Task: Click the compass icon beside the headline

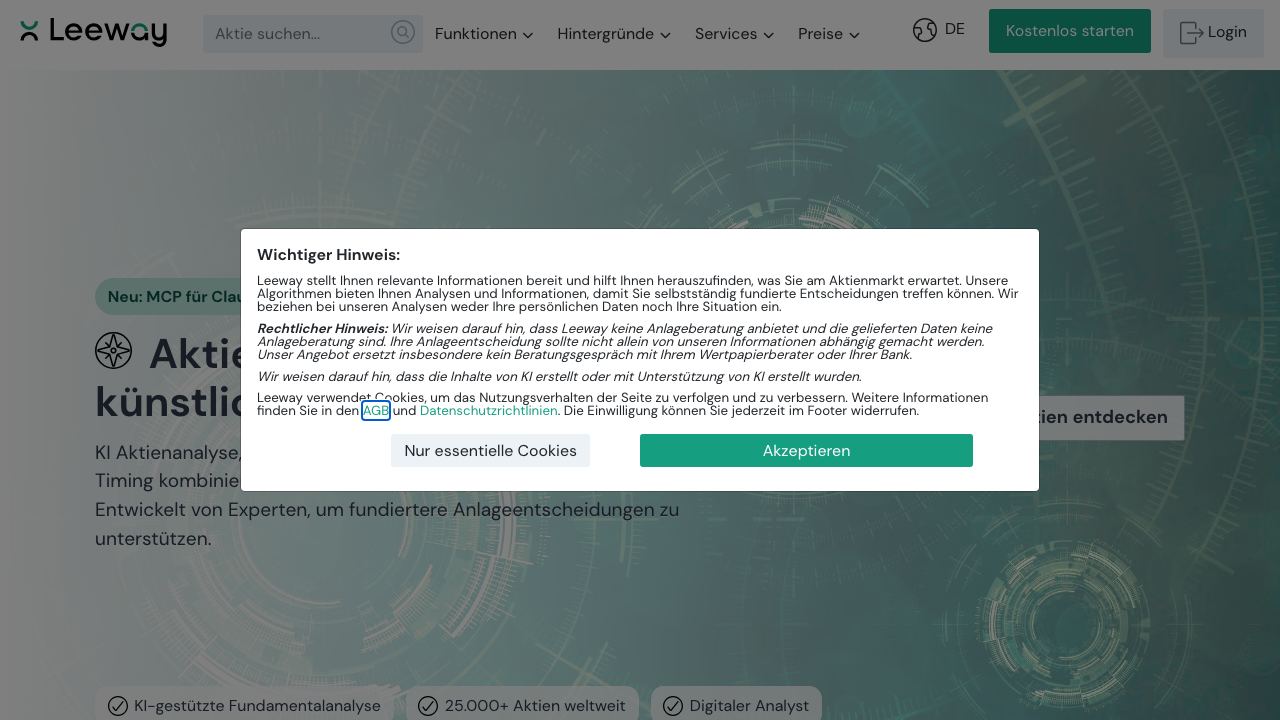Action: tap(114, 351)
